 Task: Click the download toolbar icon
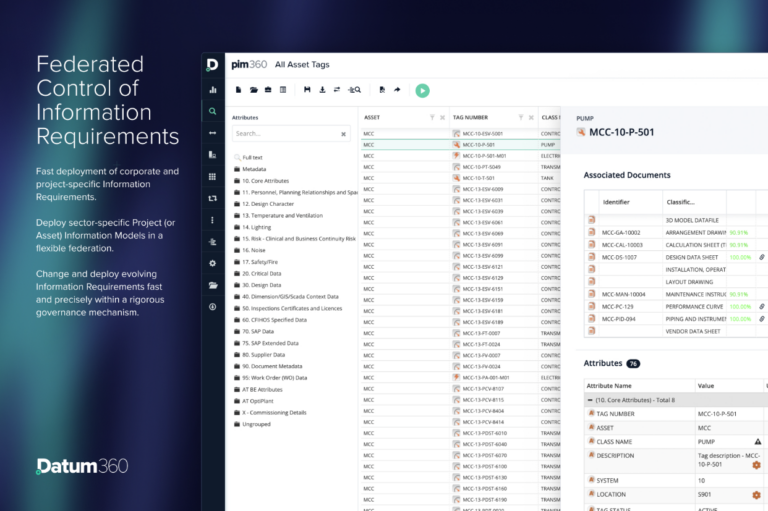pyautogui.click(x=322, y=90)
